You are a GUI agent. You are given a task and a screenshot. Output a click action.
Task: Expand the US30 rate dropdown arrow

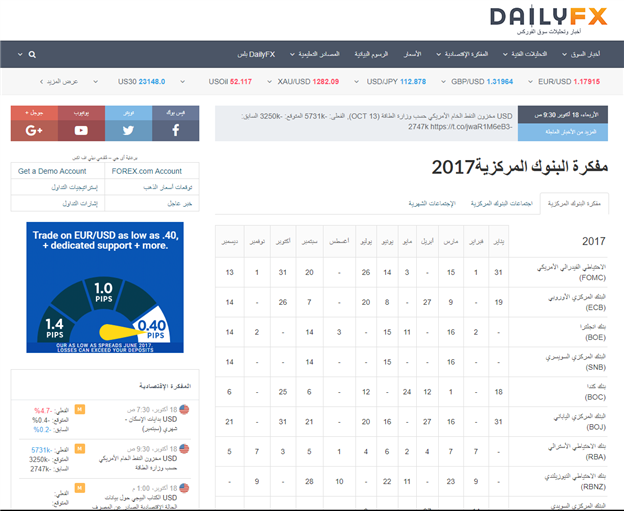pyautogui.click(x=96, y=82)
